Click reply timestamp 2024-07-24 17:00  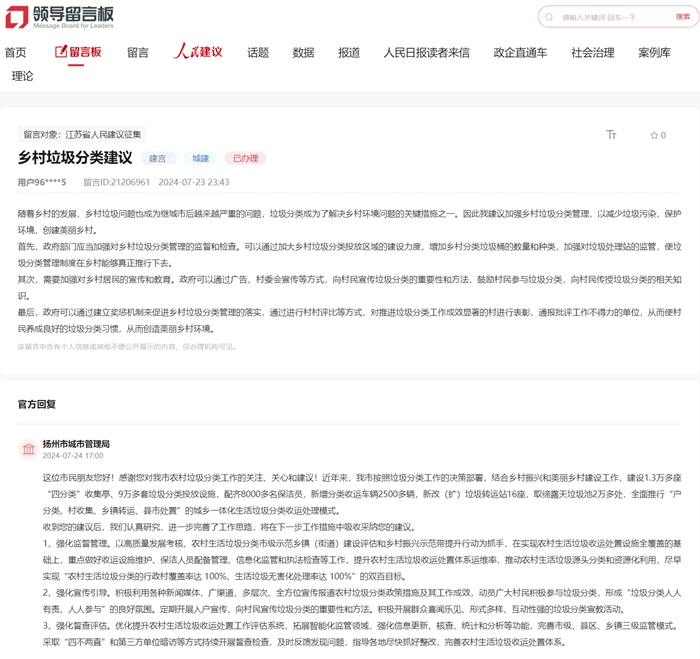(x=73, y=455)
